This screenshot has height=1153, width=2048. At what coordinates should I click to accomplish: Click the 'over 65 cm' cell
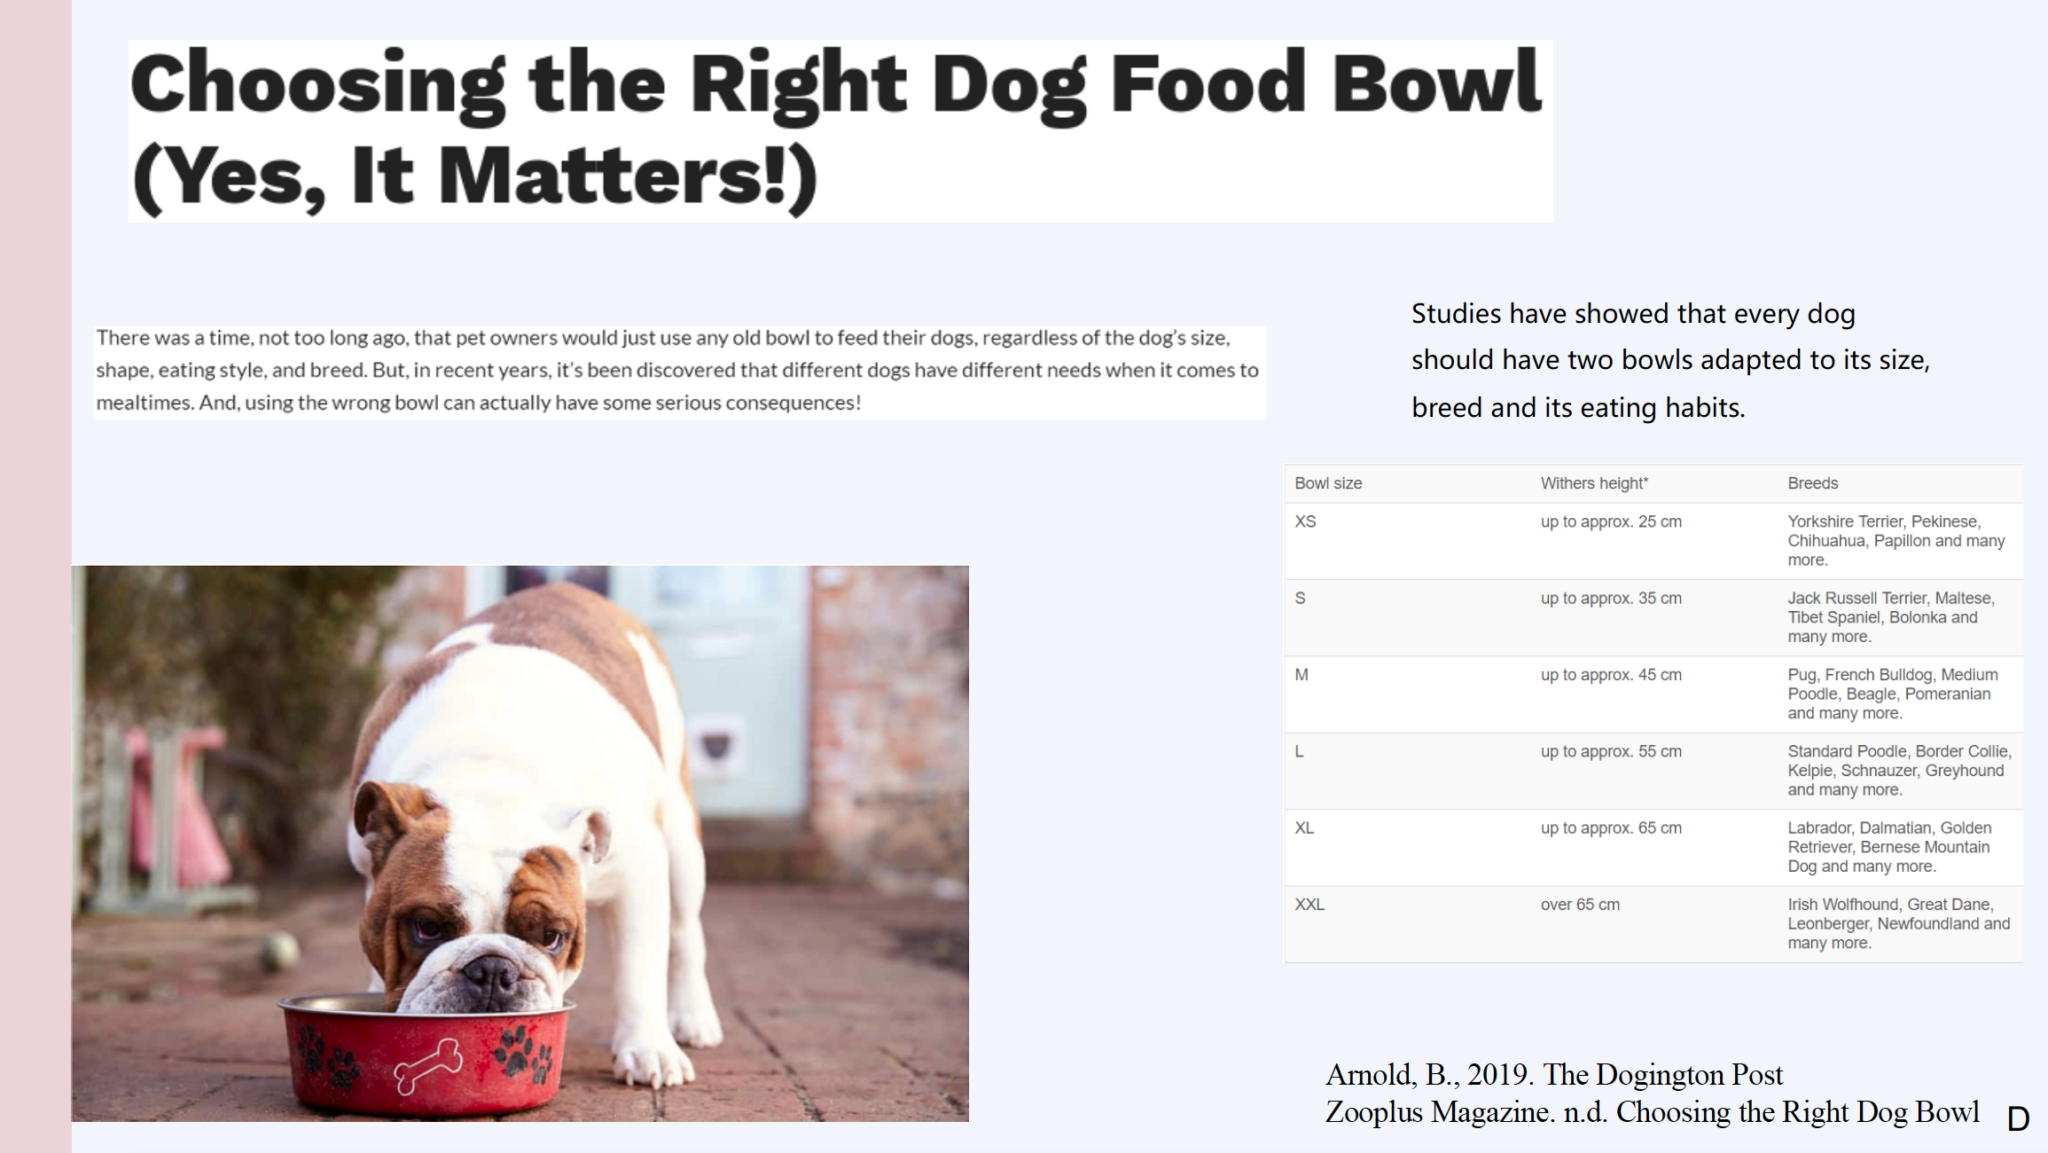click(x=1580, y=904)
